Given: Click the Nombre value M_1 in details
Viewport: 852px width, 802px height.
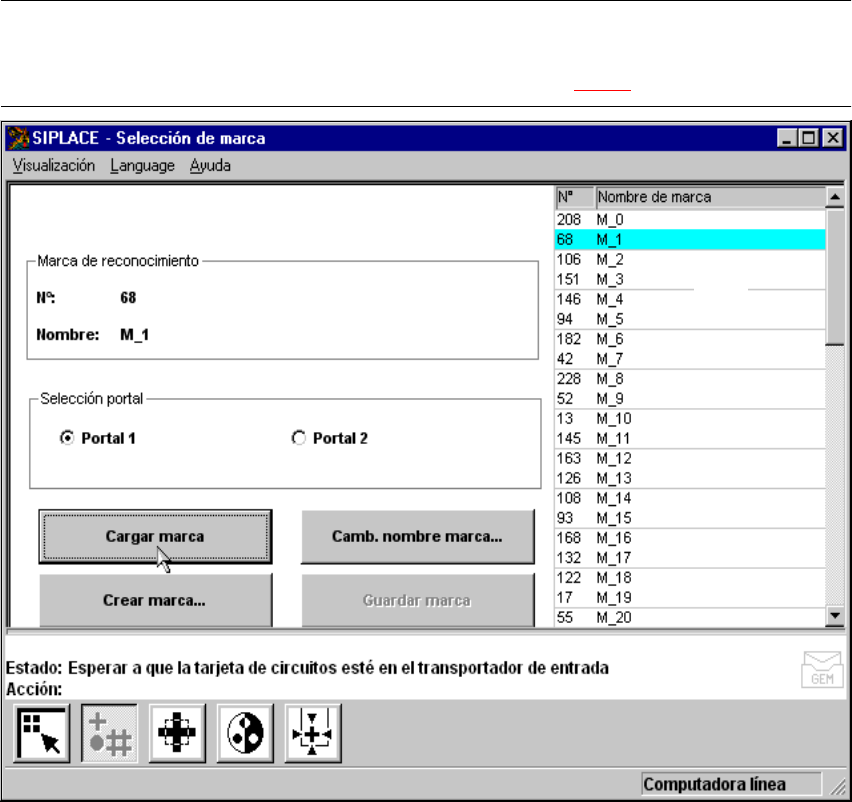Looking at the screenshot, I should 134,335.
